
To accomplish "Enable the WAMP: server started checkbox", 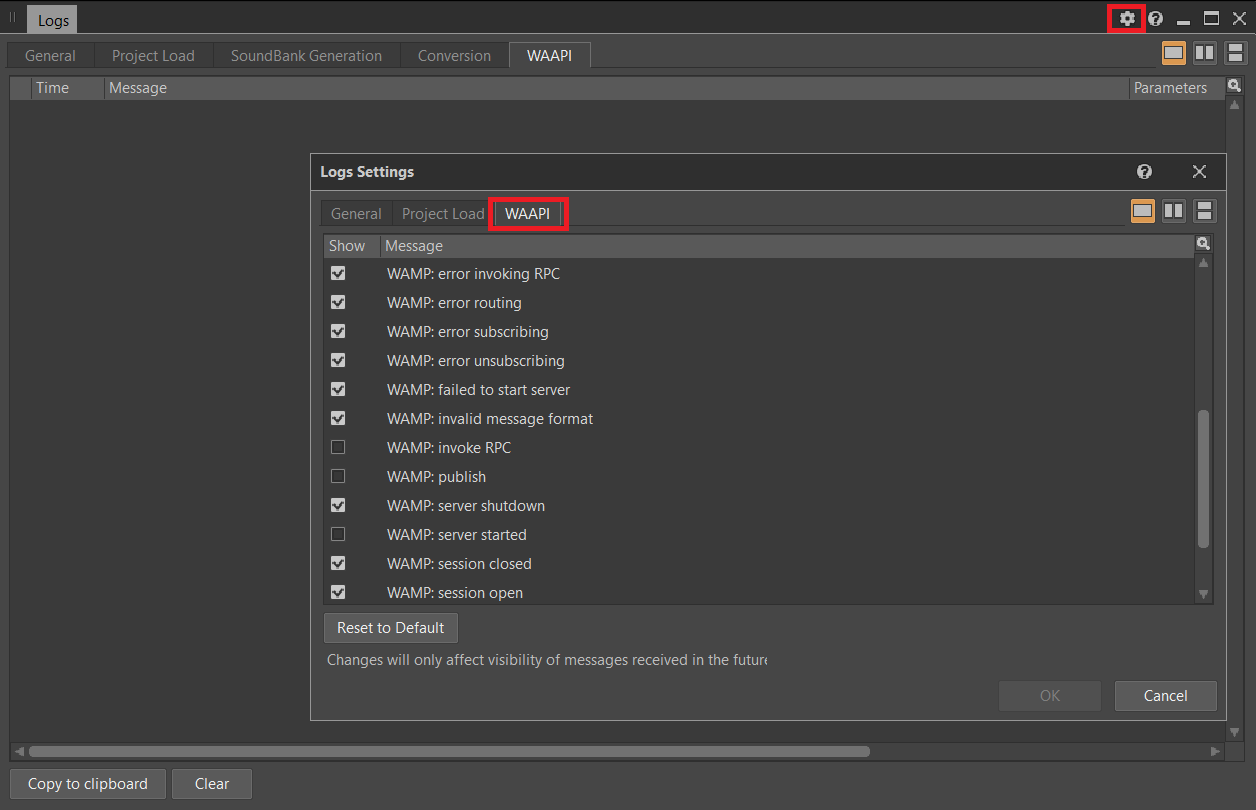I will (x=338, y=534).
